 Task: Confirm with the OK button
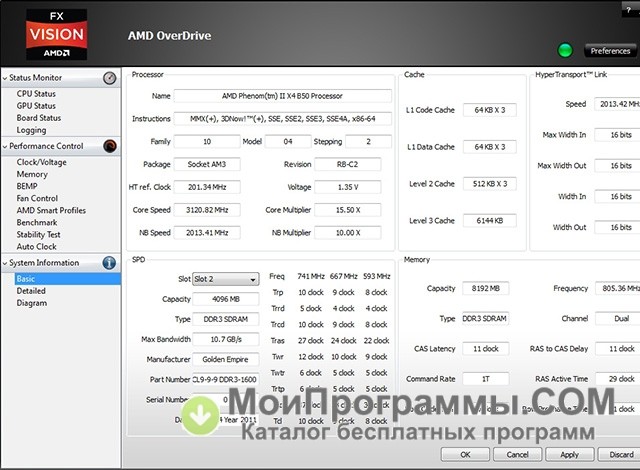[x=465, y=454]
